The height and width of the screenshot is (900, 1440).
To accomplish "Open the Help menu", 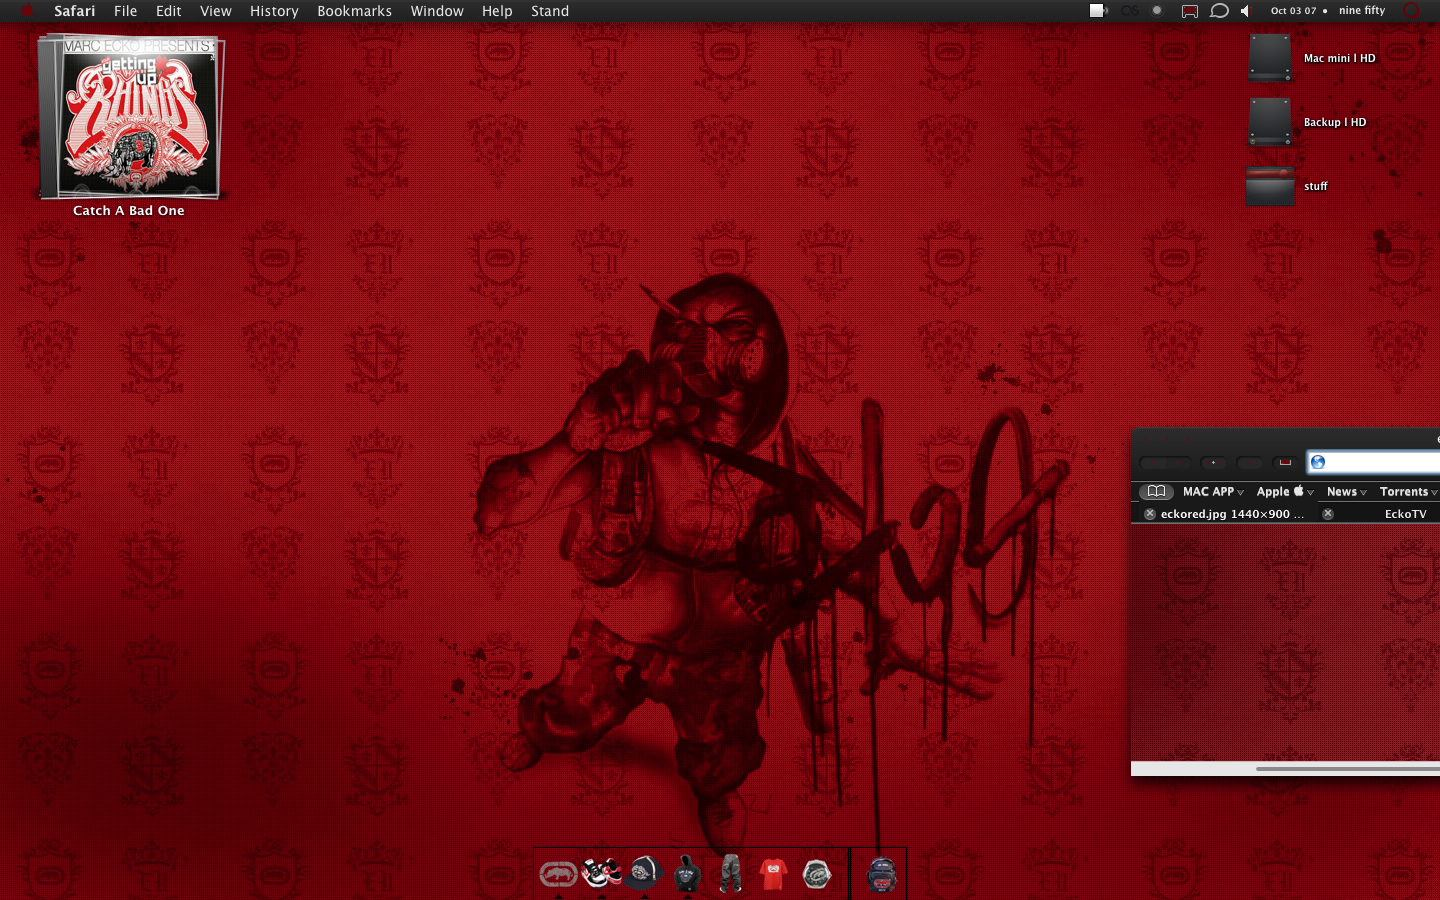I will pos(497,11).
